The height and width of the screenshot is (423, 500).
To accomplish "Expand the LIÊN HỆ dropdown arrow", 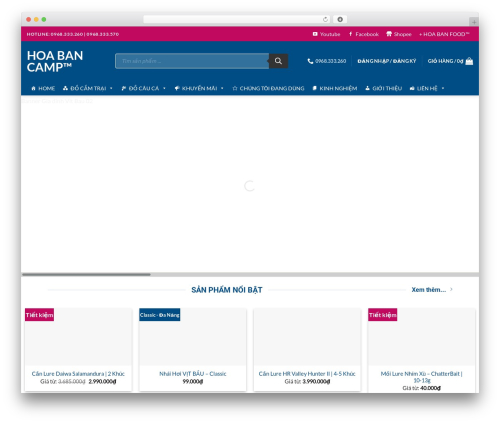I will coord(443,88).
